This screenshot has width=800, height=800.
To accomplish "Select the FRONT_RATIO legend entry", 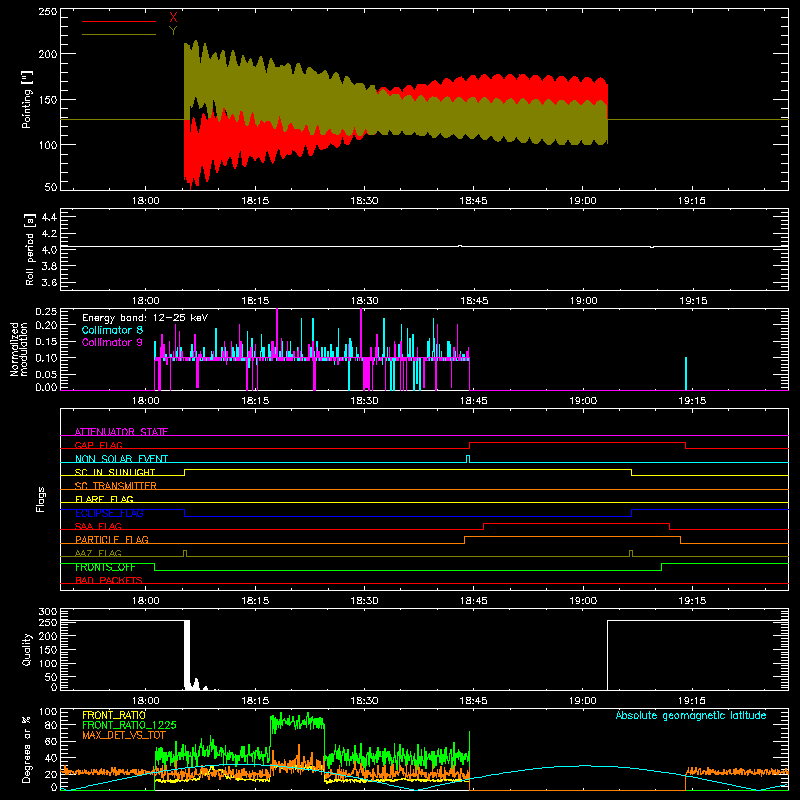I will pyautogui.click(x=114, y=715).
